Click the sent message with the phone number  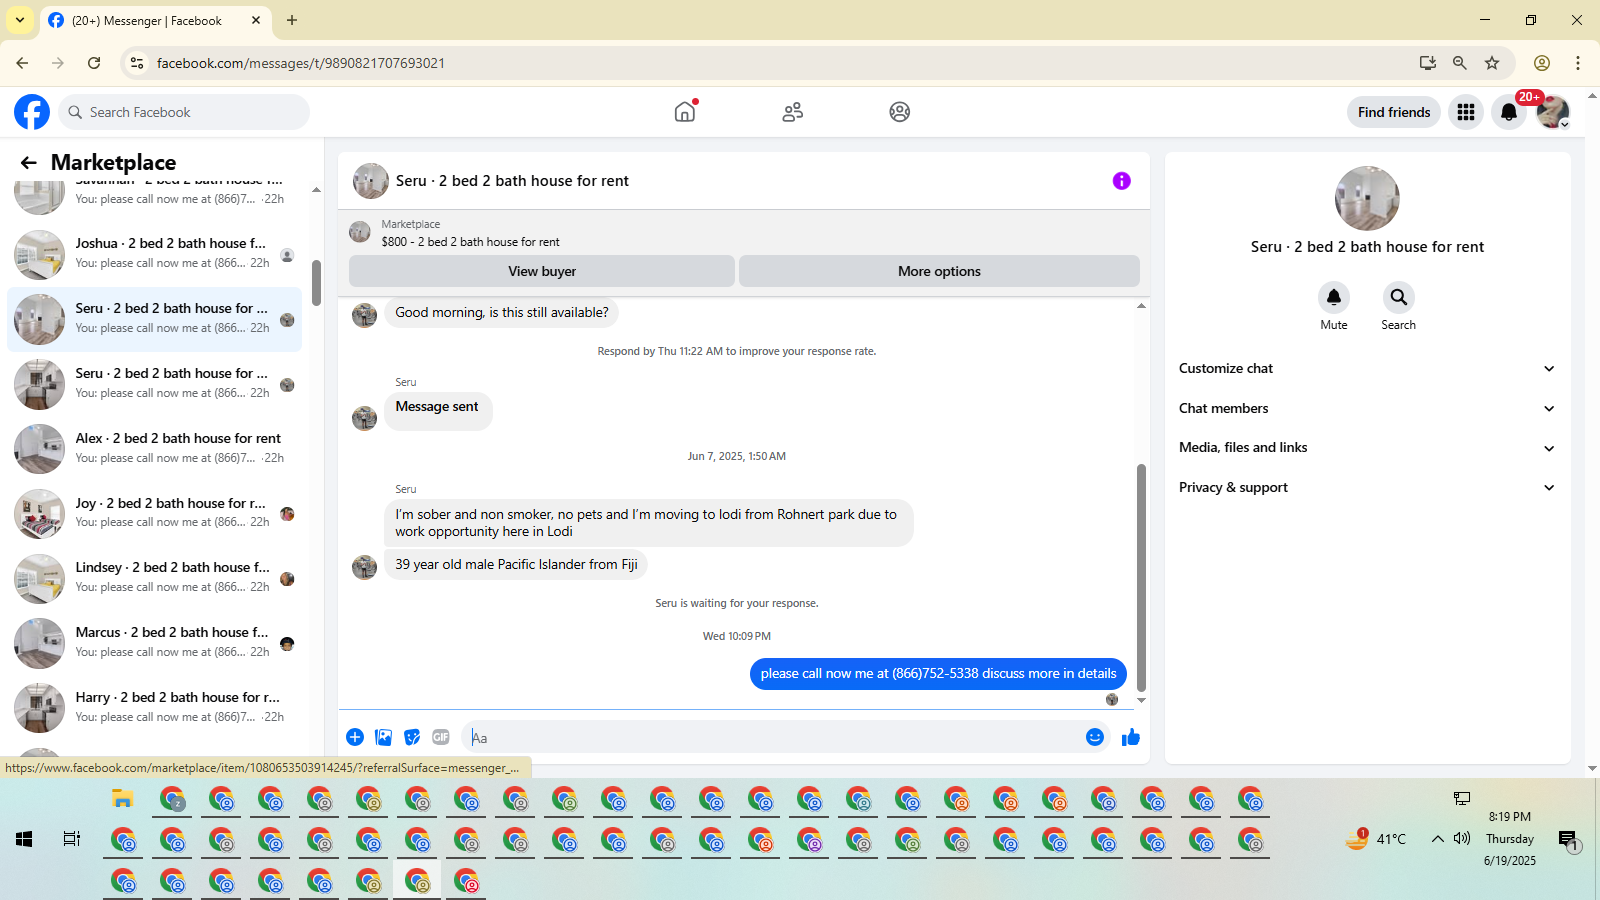(938, 674)
